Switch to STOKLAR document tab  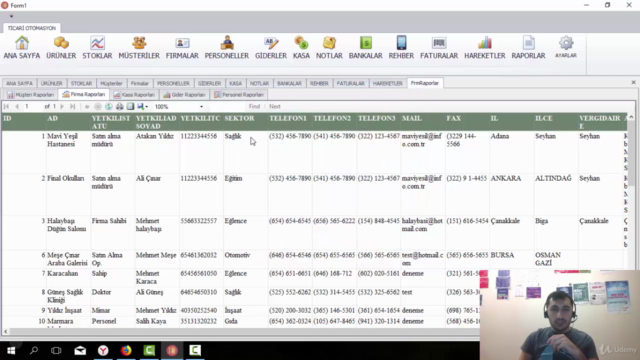coord(81,83)
